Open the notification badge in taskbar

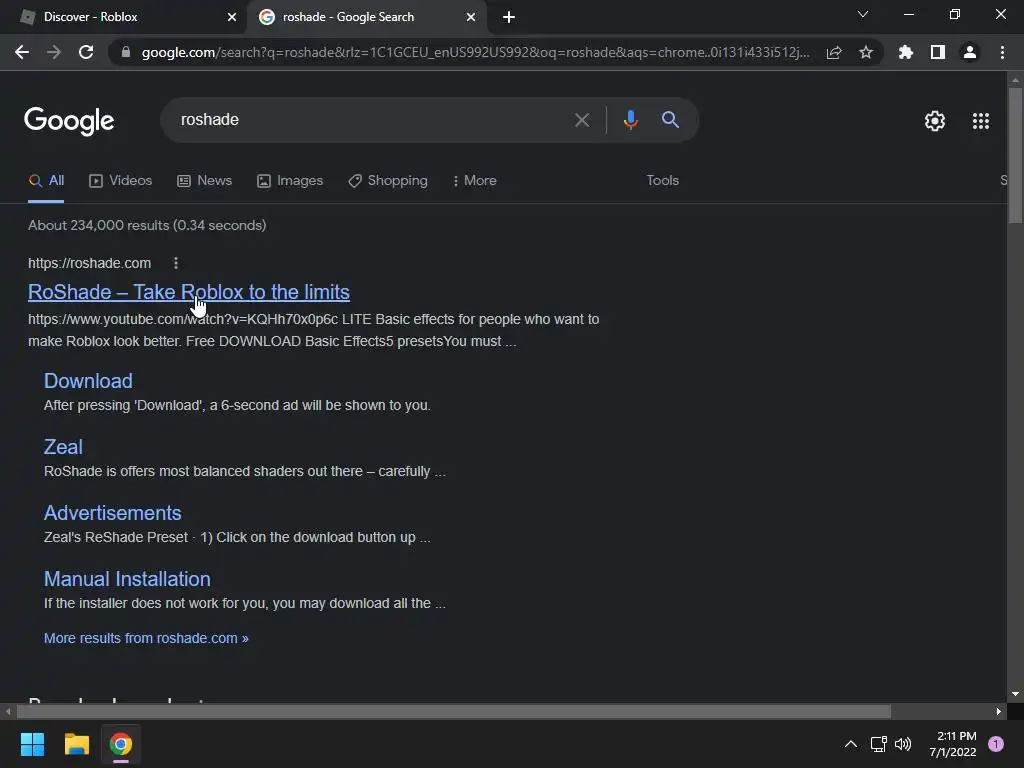coord(996,744)
